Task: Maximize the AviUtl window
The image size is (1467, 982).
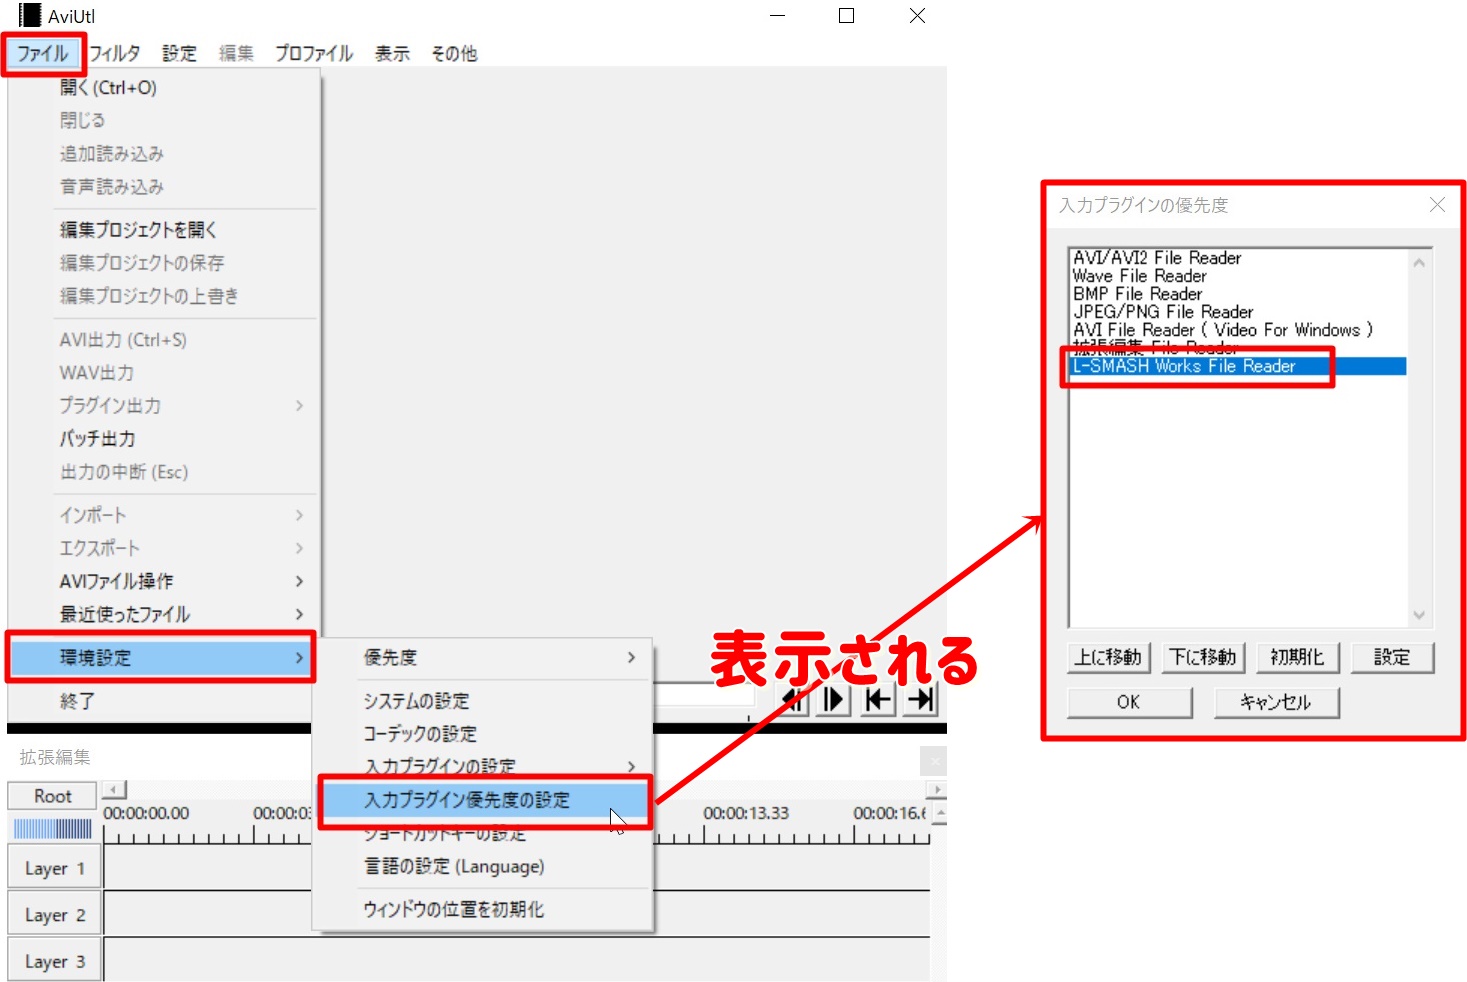Action: pyautogui.click(x=846, y=16)
